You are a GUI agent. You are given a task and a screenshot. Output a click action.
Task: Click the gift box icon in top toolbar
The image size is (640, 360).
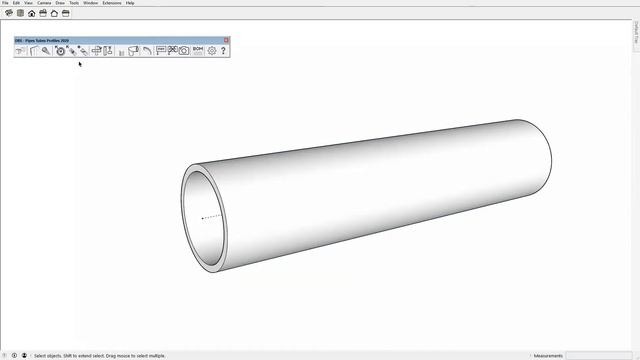pyautogui.click(x=43, y=13)
